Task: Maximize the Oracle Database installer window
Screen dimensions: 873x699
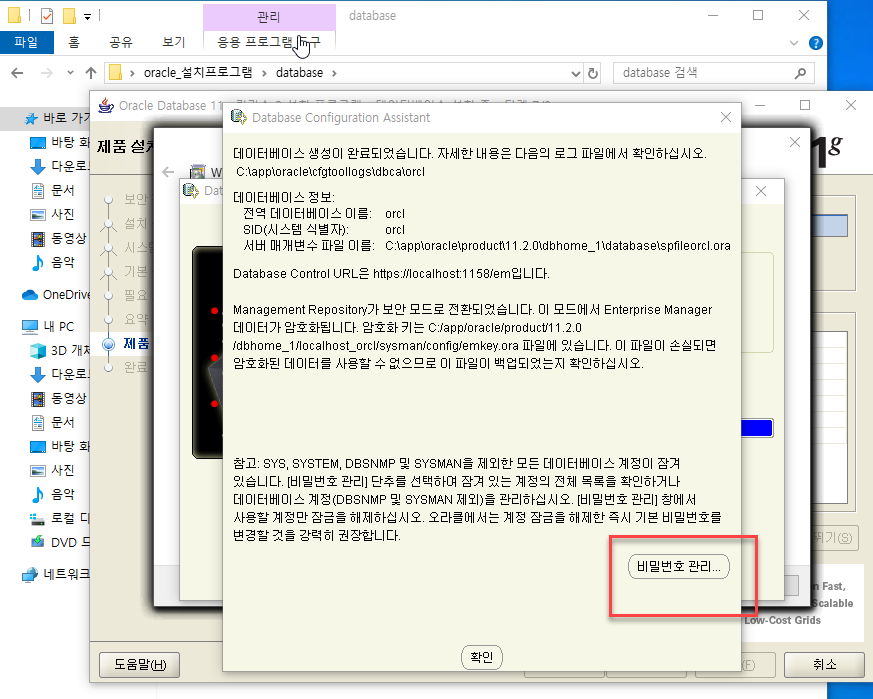Action: click(805, 105)
